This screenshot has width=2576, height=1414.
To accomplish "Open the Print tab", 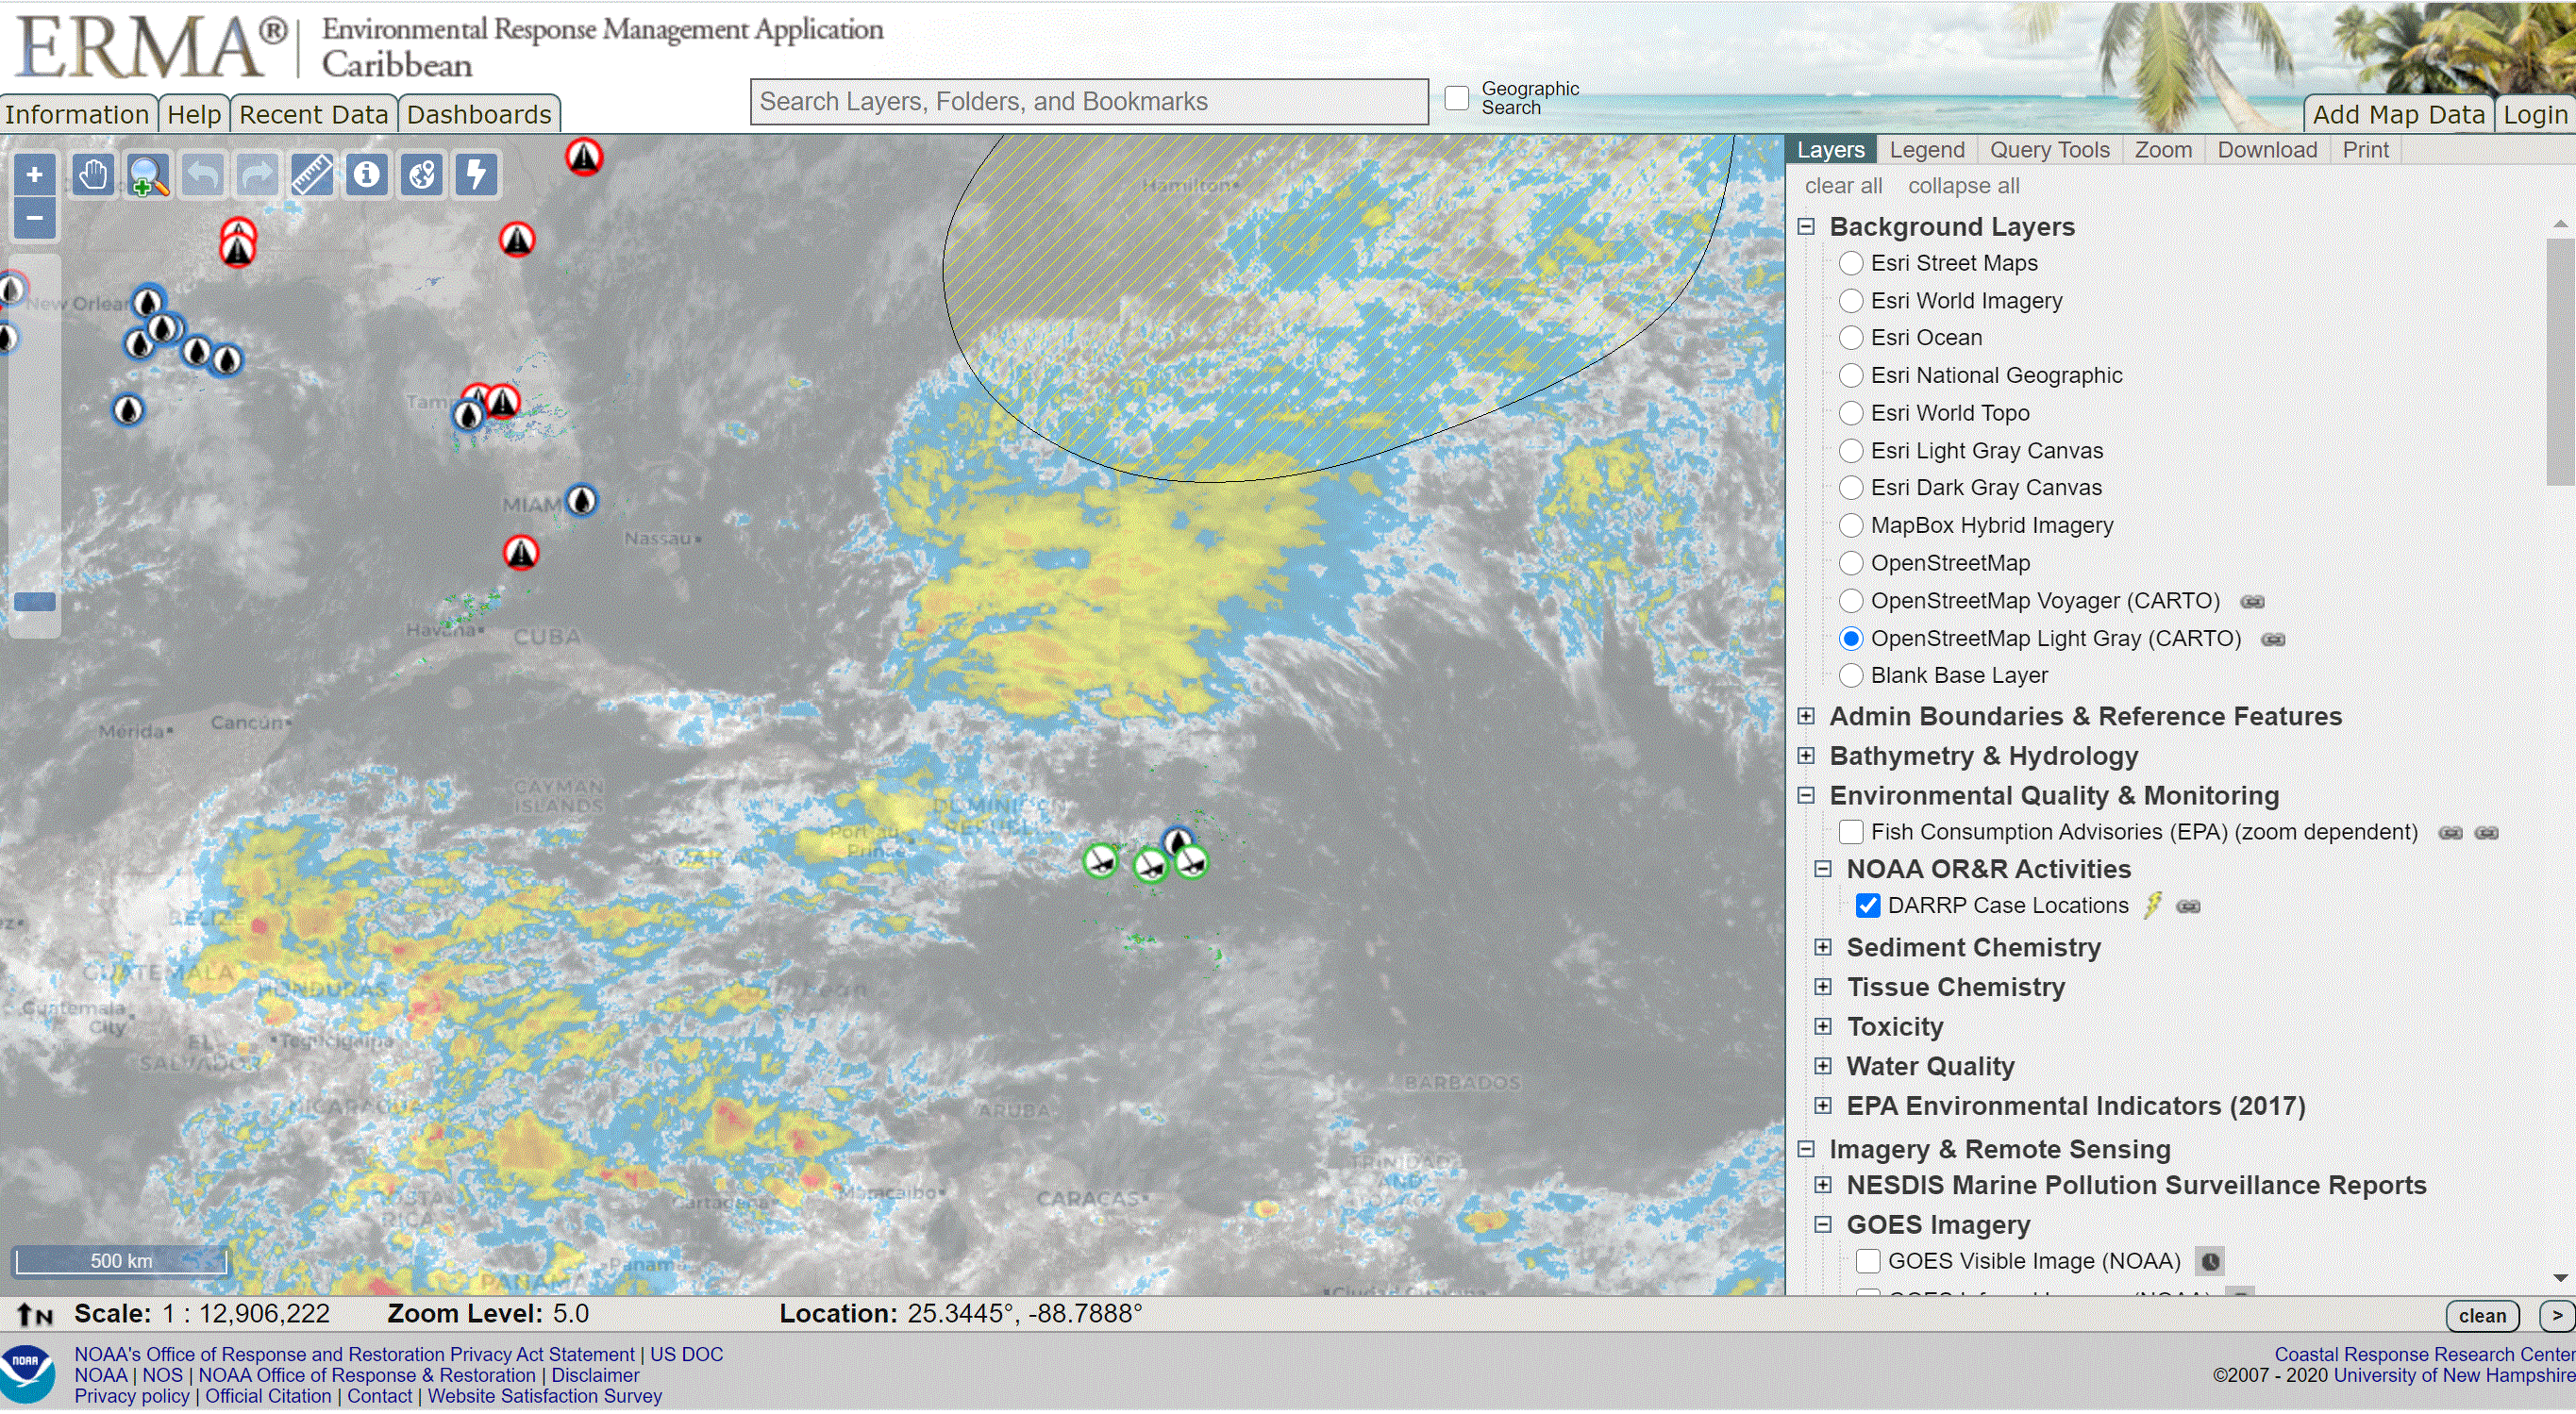I will [x=2365, y=150].
